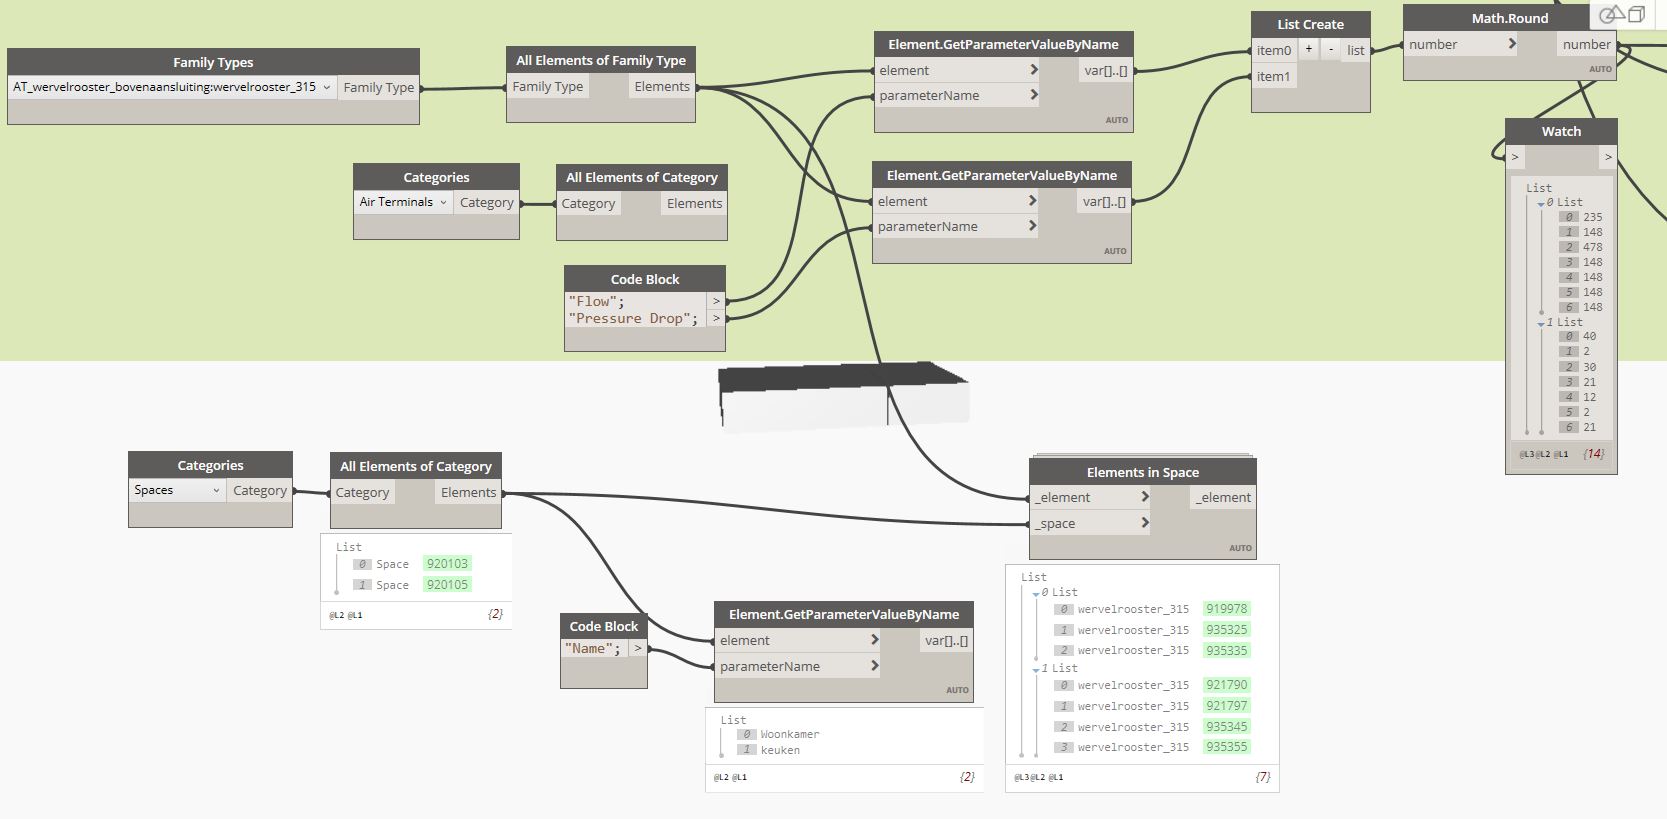Click the "Flow" output port arrow
The image size is (1667, 819).
(716, 301)
